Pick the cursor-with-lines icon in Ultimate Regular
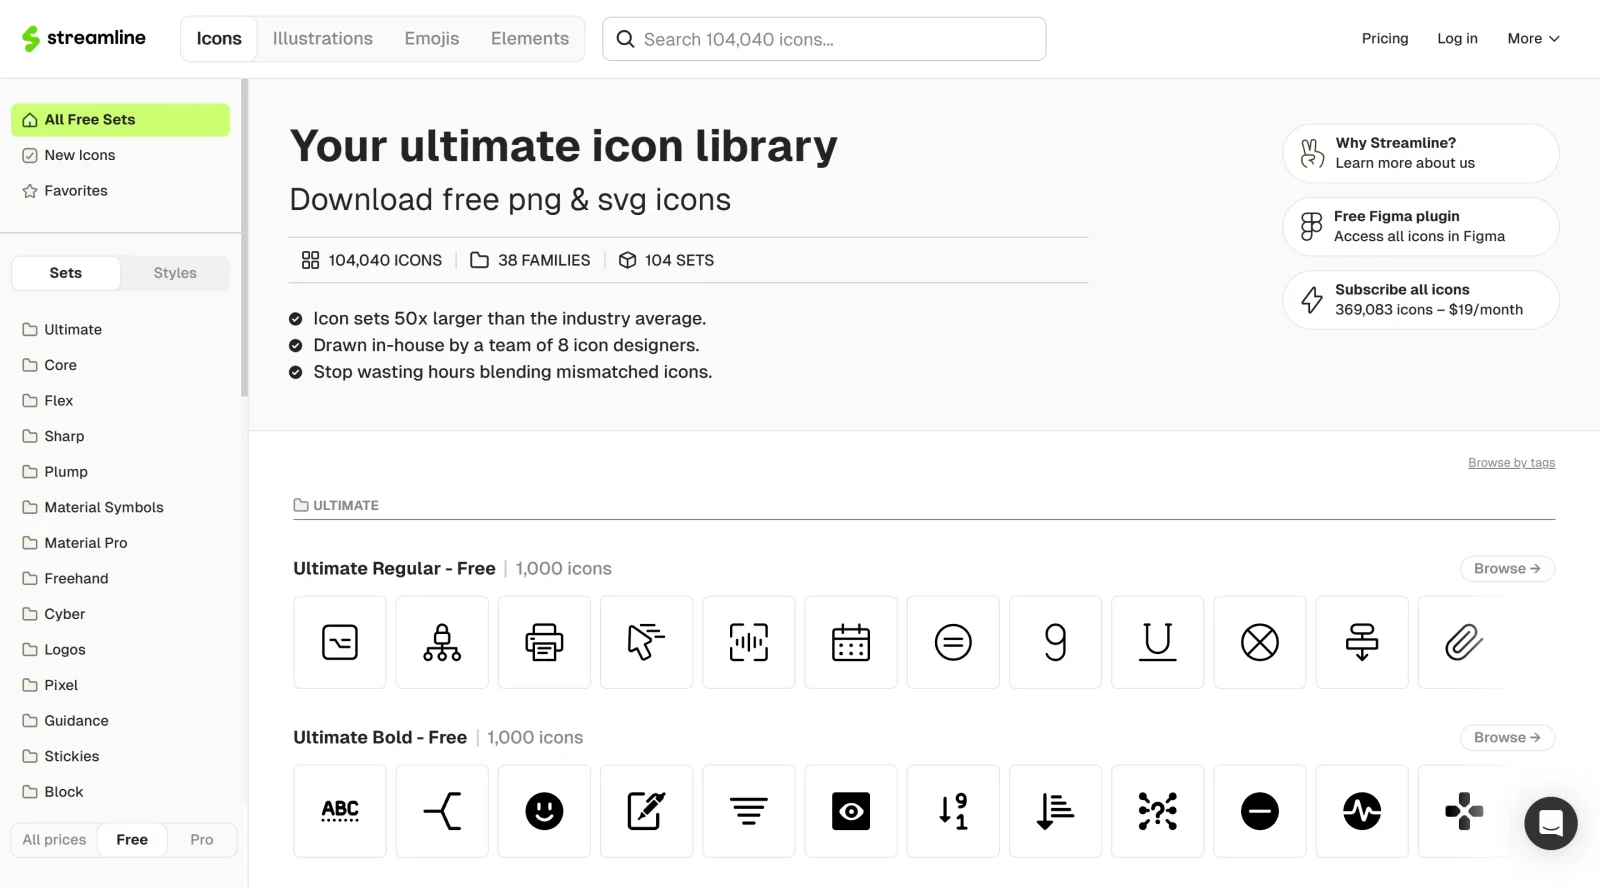The image size is (1600, 889). coord(646,642)
